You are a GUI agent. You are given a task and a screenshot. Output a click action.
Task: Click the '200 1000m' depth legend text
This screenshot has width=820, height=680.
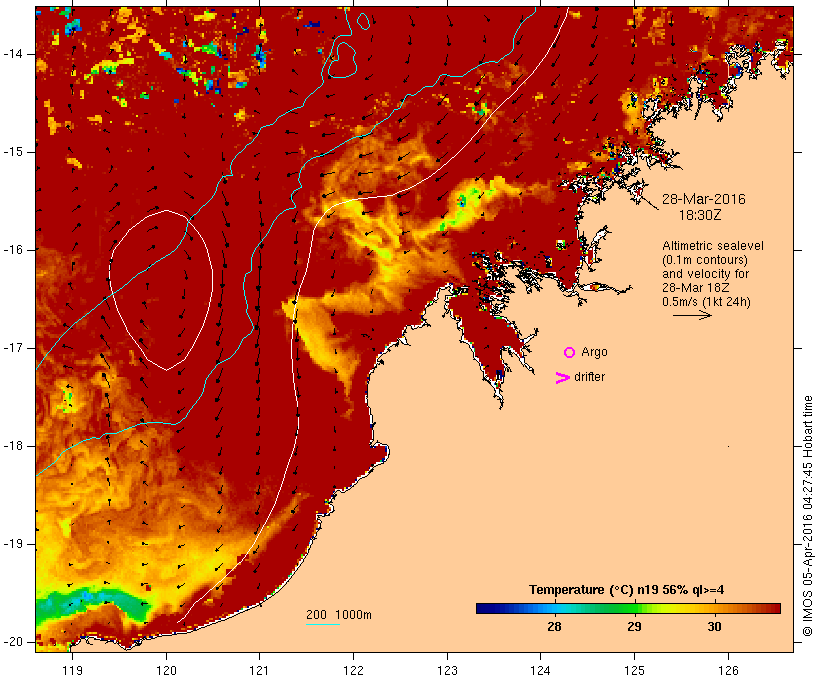339,615
